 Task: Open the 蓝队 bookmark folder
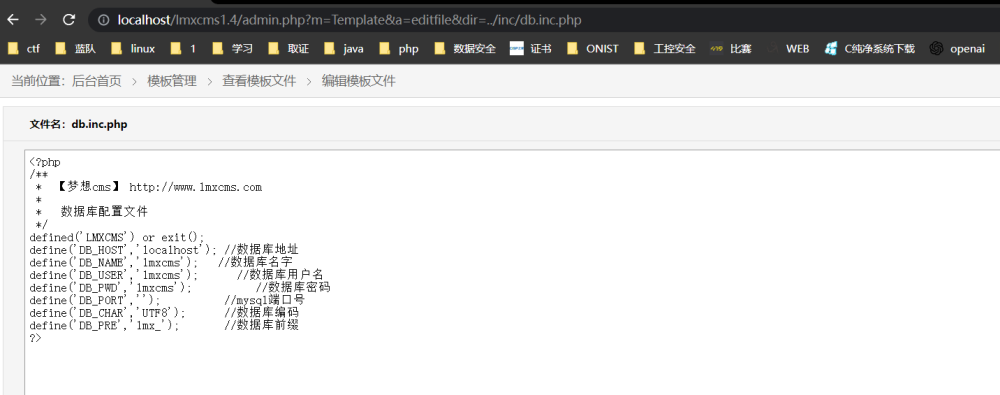(x=76, y=48)
